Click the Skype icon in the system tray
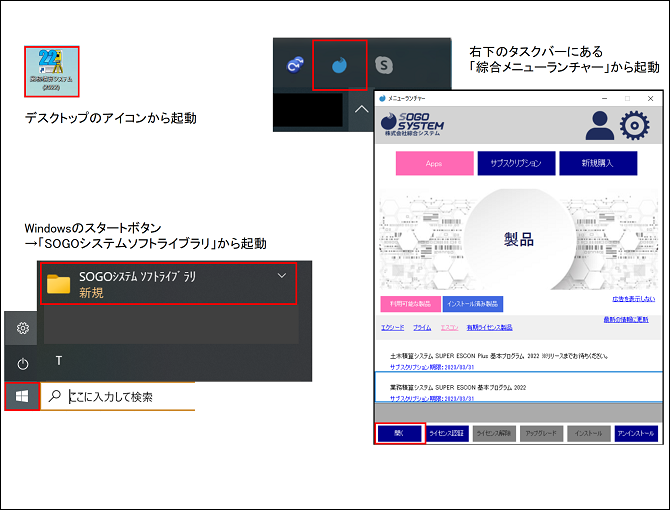The height and width of the screenshot is (510, 670). (x=384, y=65)
